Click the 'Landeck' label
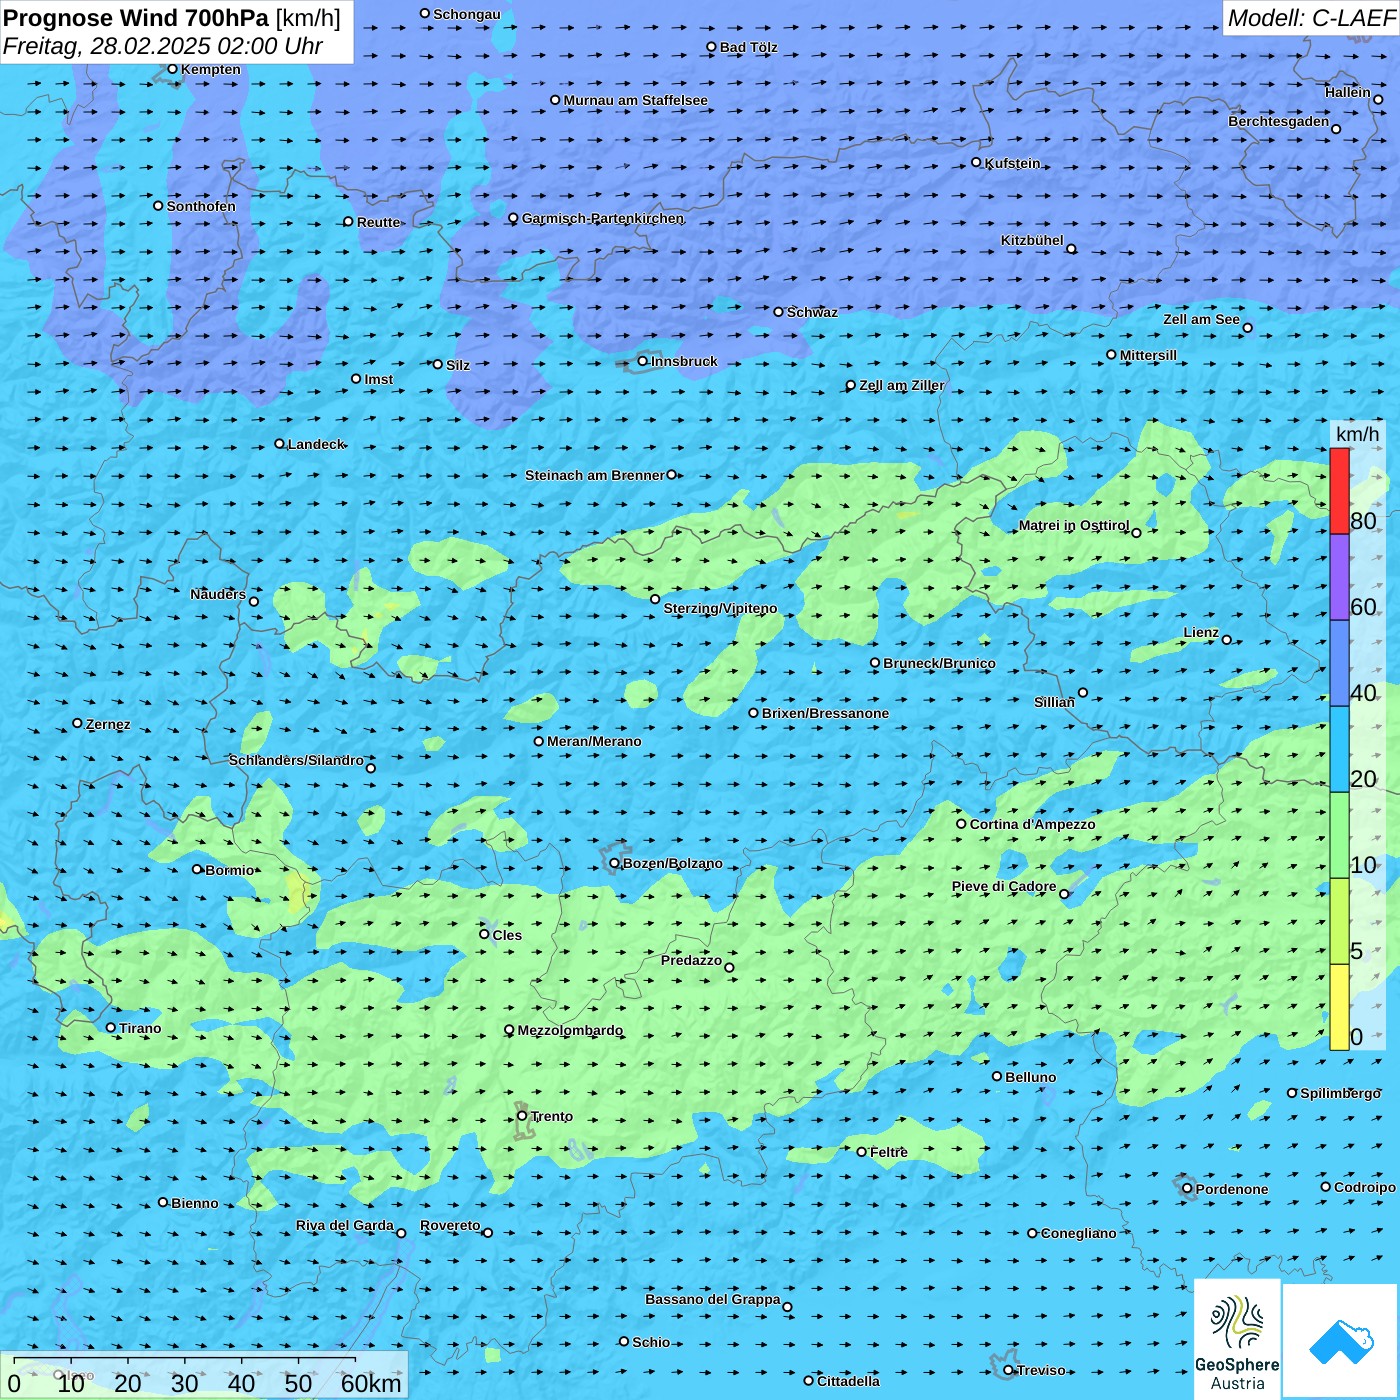1400x1400 pixels. point(316,444)
